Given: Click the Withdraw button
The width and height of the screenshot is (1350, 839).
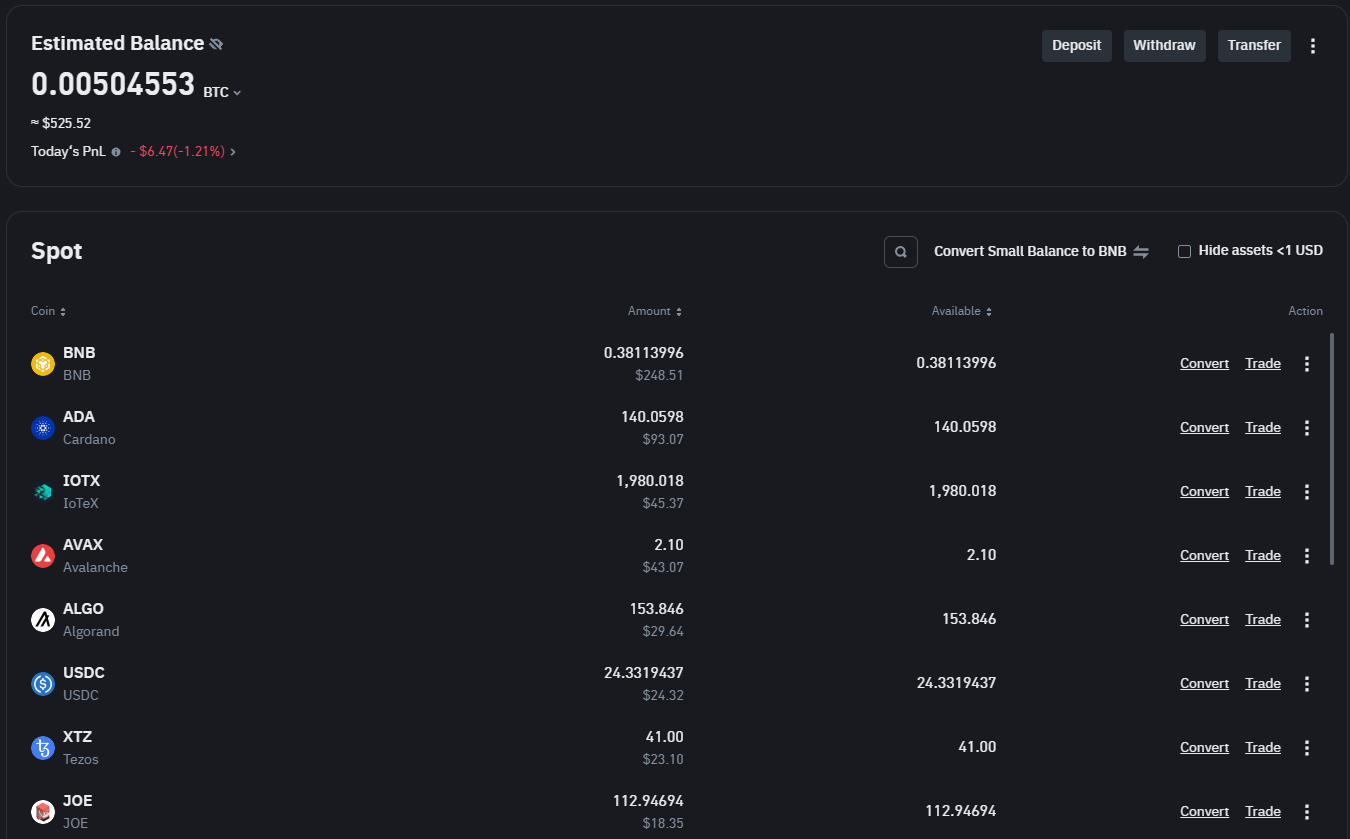Looking at the screenshot, I should click(1164, 46).
